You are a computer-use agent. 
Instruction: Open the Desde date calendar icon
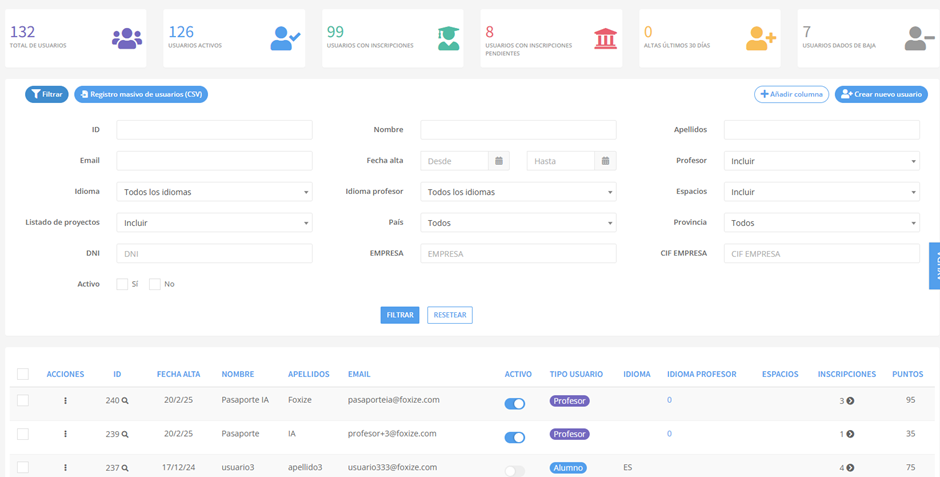coord(499,161)
